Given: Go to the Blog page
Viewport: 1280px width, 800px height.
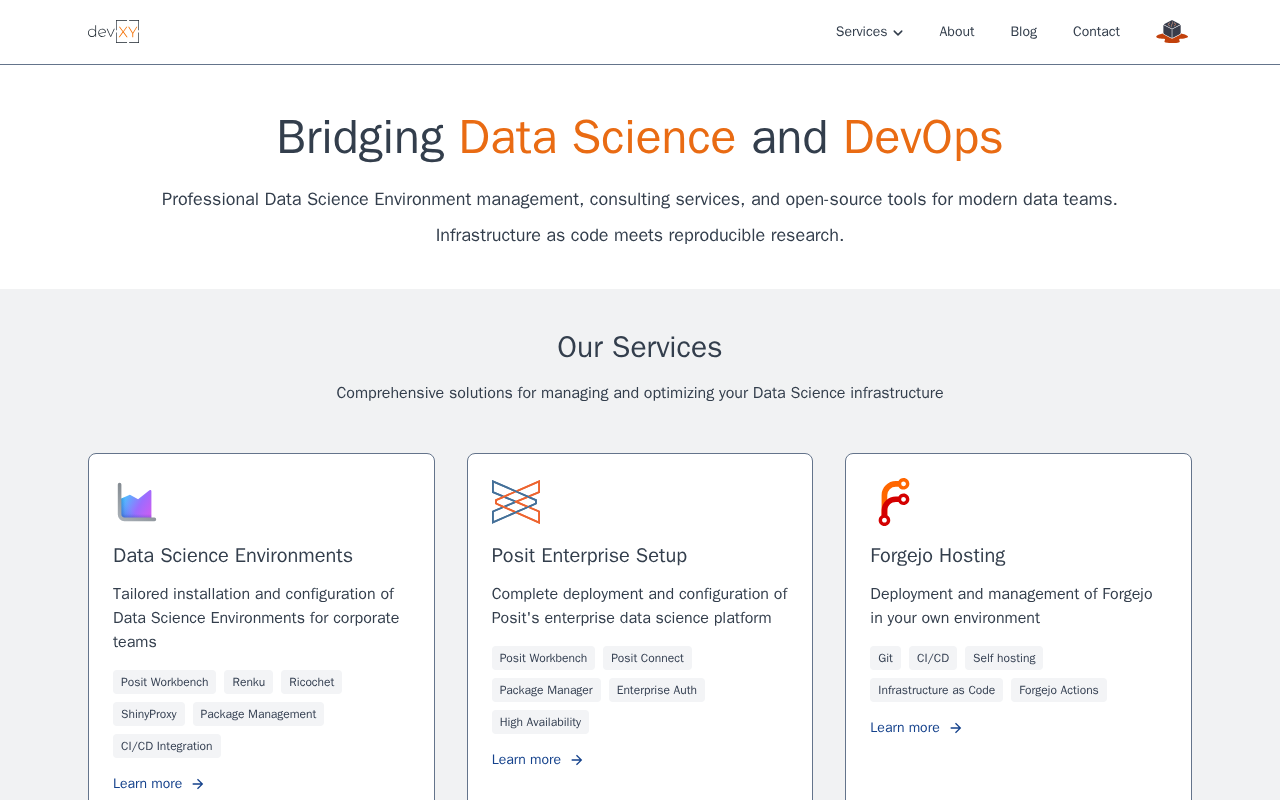Looking at the screenshot, I should [x=1023, y=32].
